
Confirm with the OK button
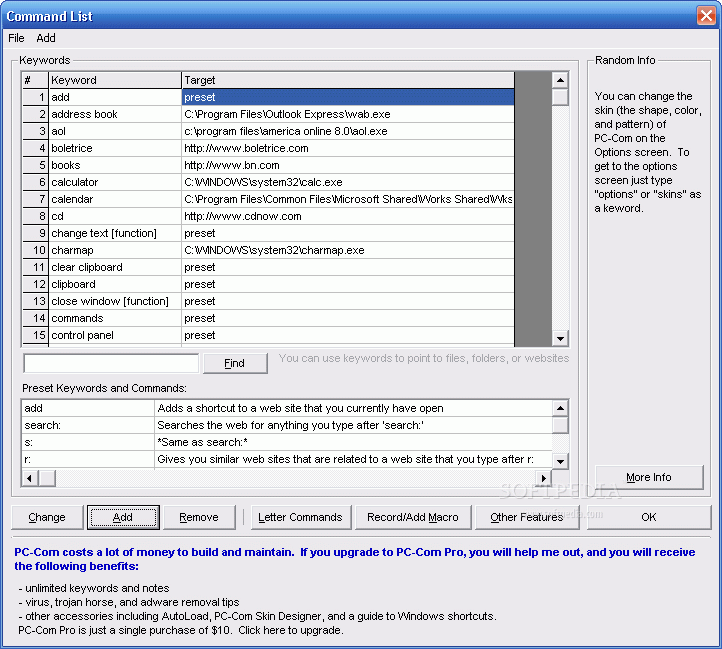(x=649, y=517)
